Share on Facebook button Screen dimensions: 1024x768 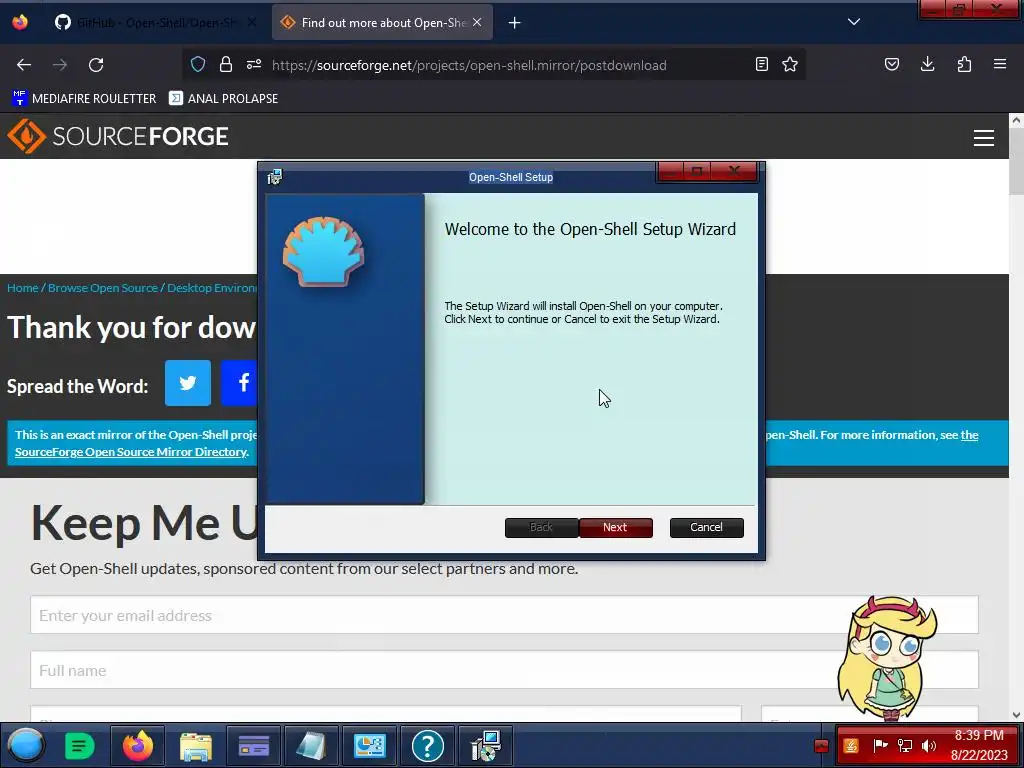pyautogui.click(x=240, y=383)
